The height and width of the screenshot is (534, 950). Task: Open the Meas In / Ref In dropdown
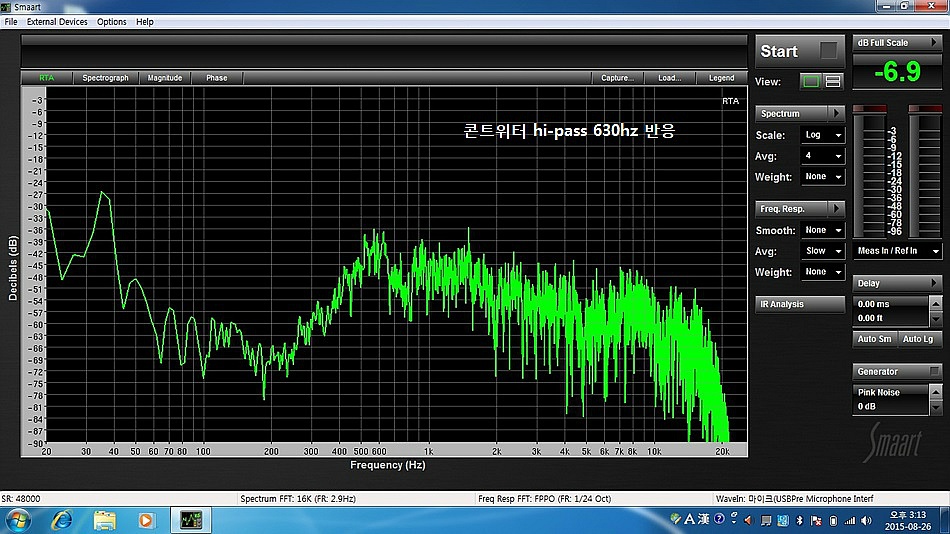897,251
